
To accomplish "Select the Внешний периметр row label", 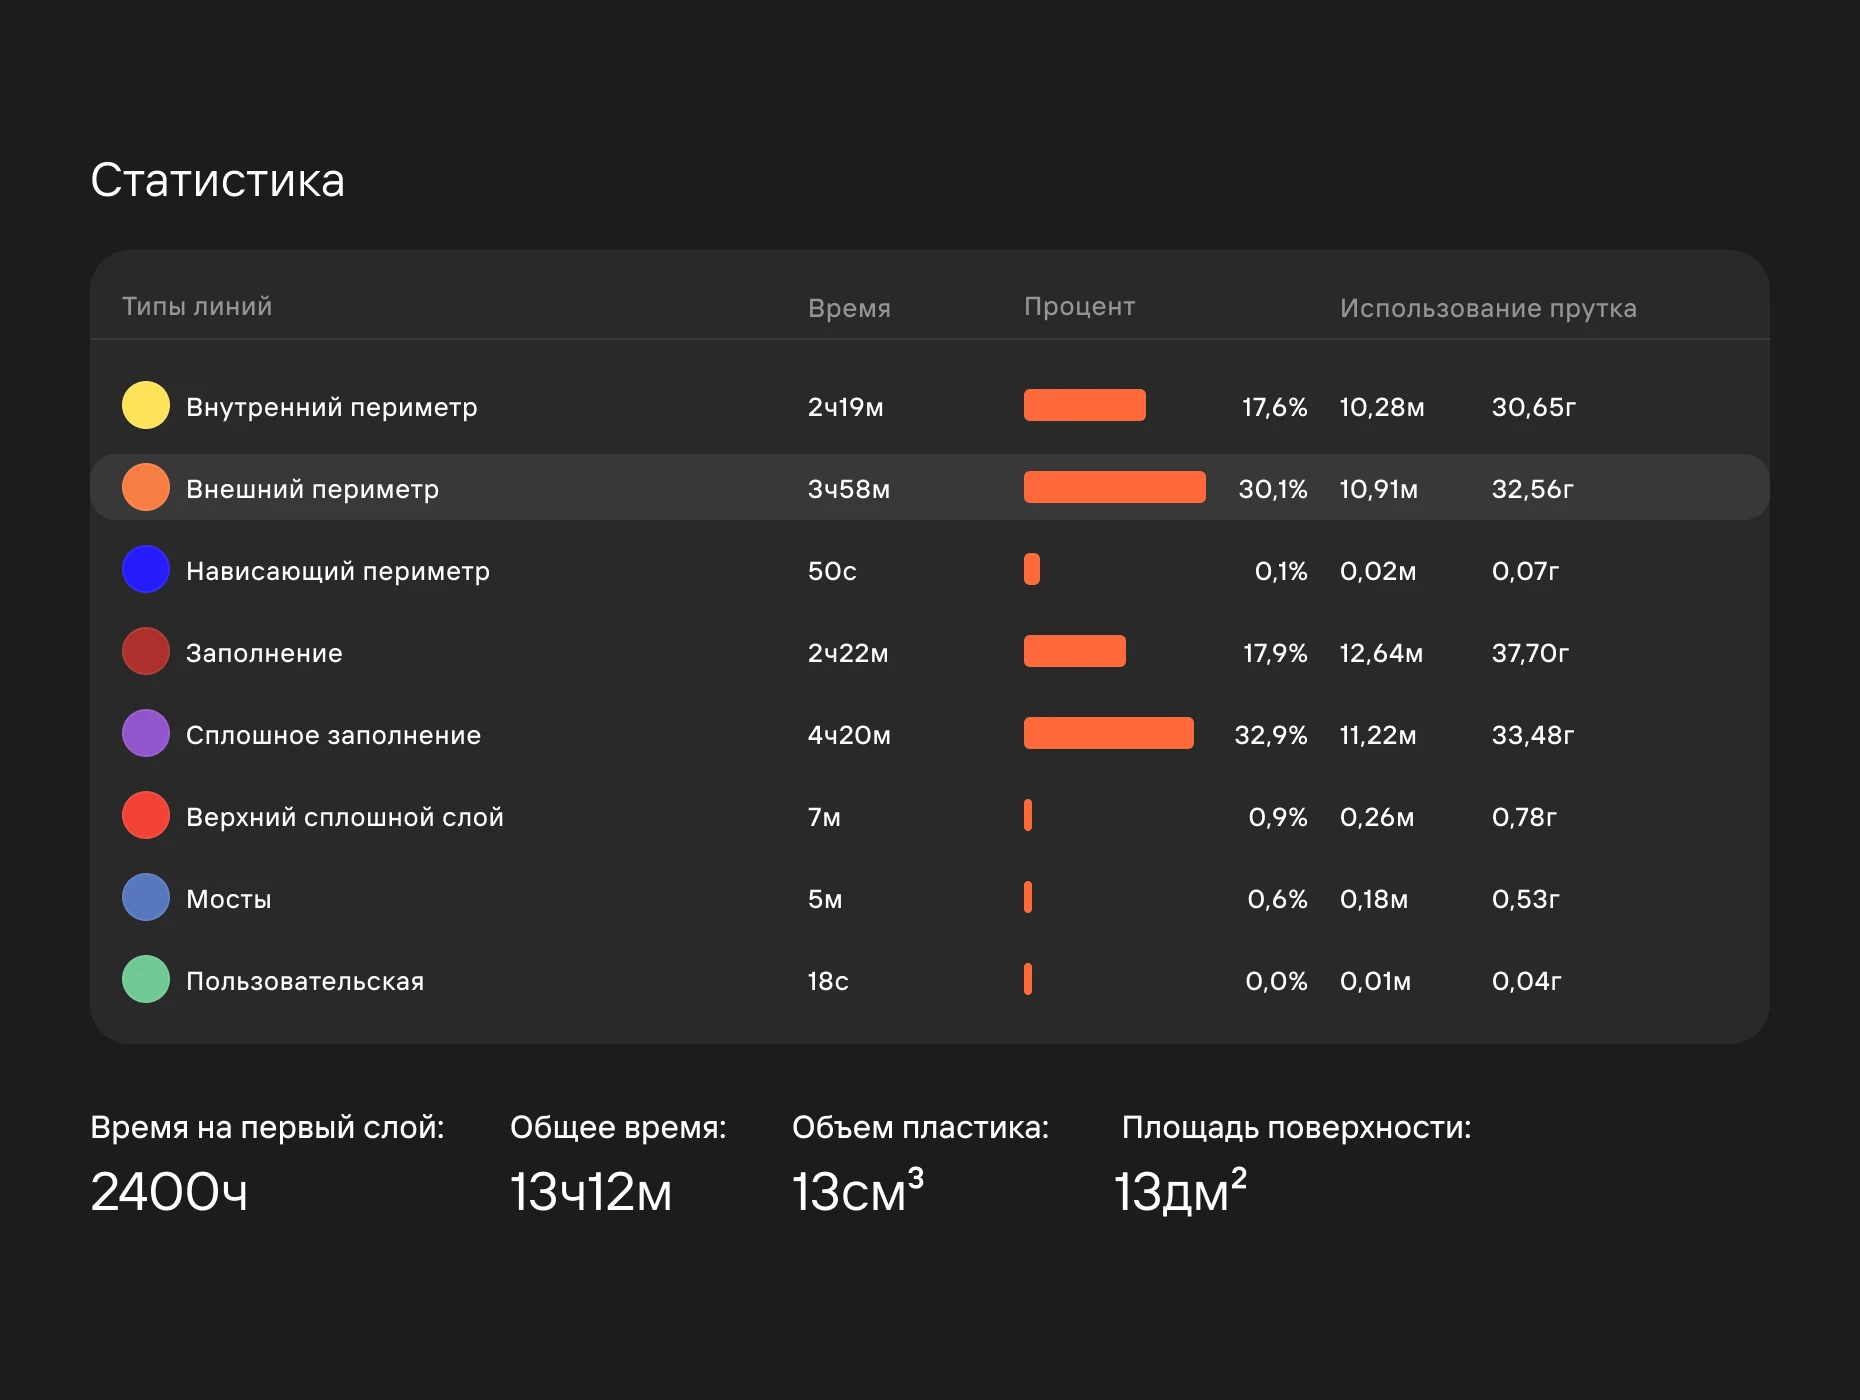I will click(313, 489).
